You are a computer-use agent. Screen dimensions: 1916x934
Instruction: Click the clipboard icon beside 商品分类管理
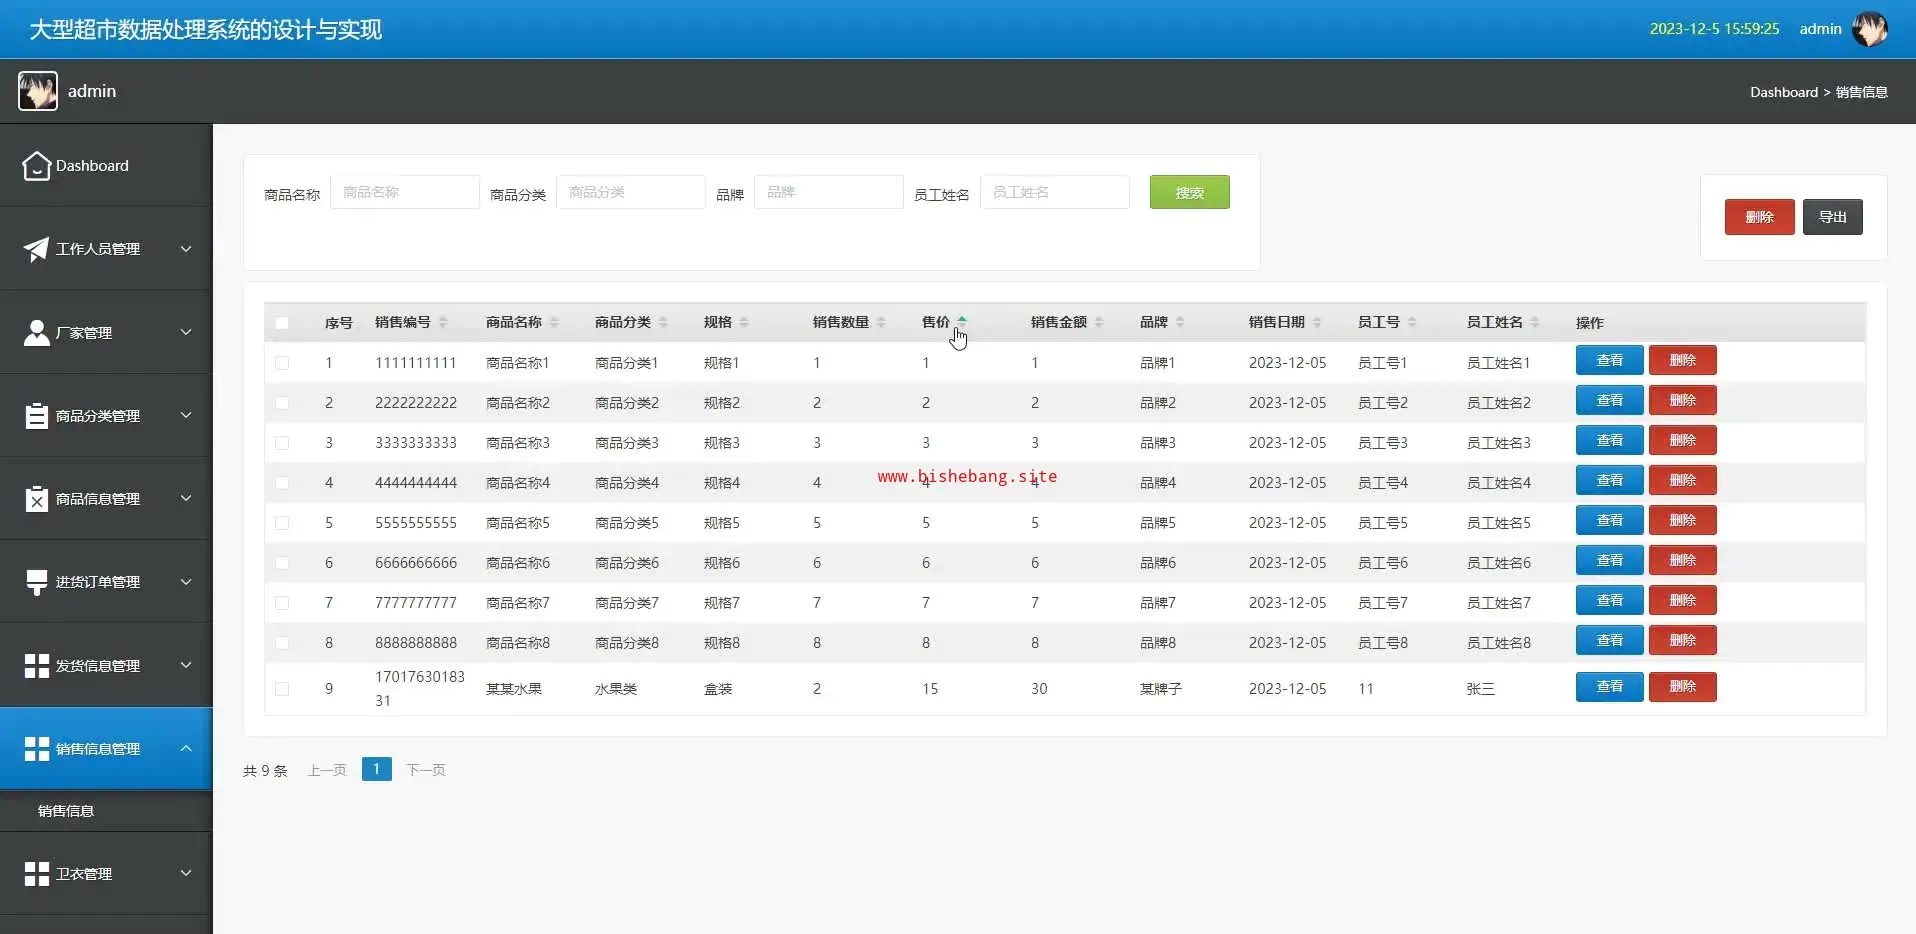[36, 416]
